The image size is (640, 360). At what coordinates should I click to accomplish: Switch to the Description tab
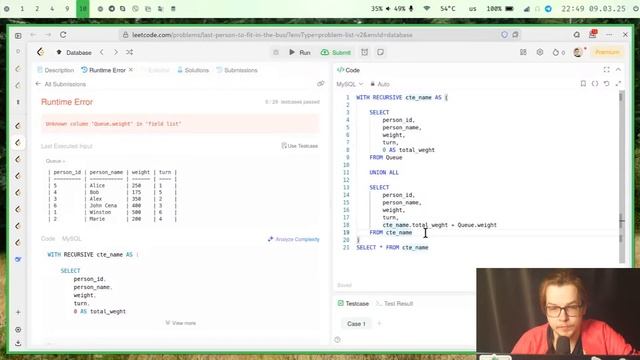tap(56, 70)
